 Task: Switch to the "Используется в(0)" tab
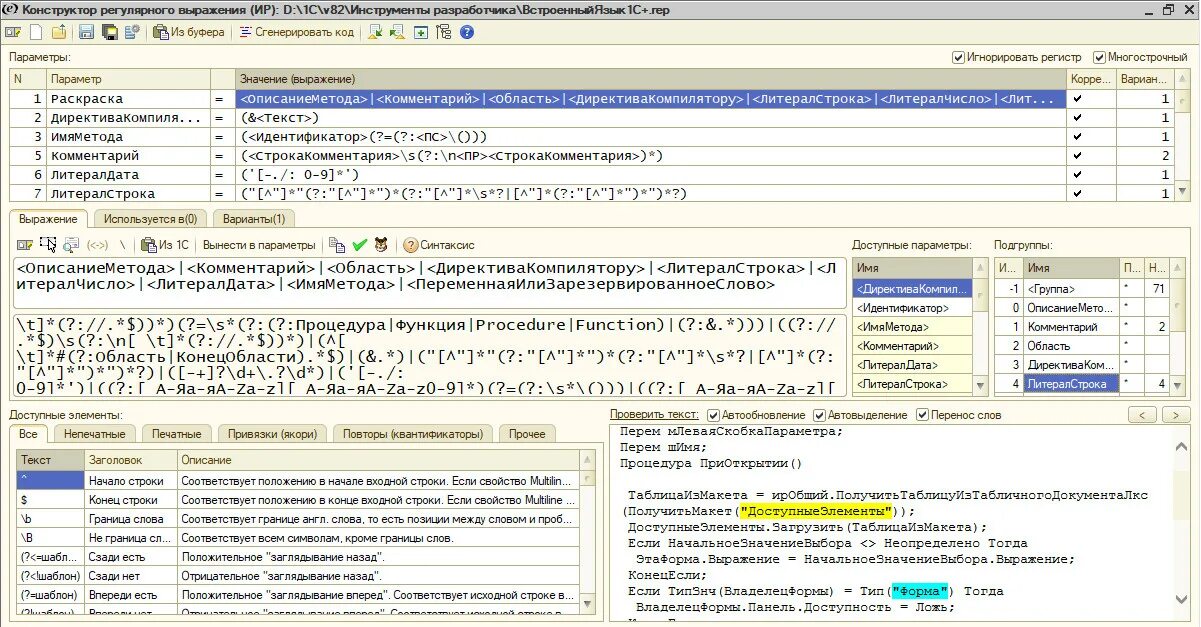click(x=150, y=218)
